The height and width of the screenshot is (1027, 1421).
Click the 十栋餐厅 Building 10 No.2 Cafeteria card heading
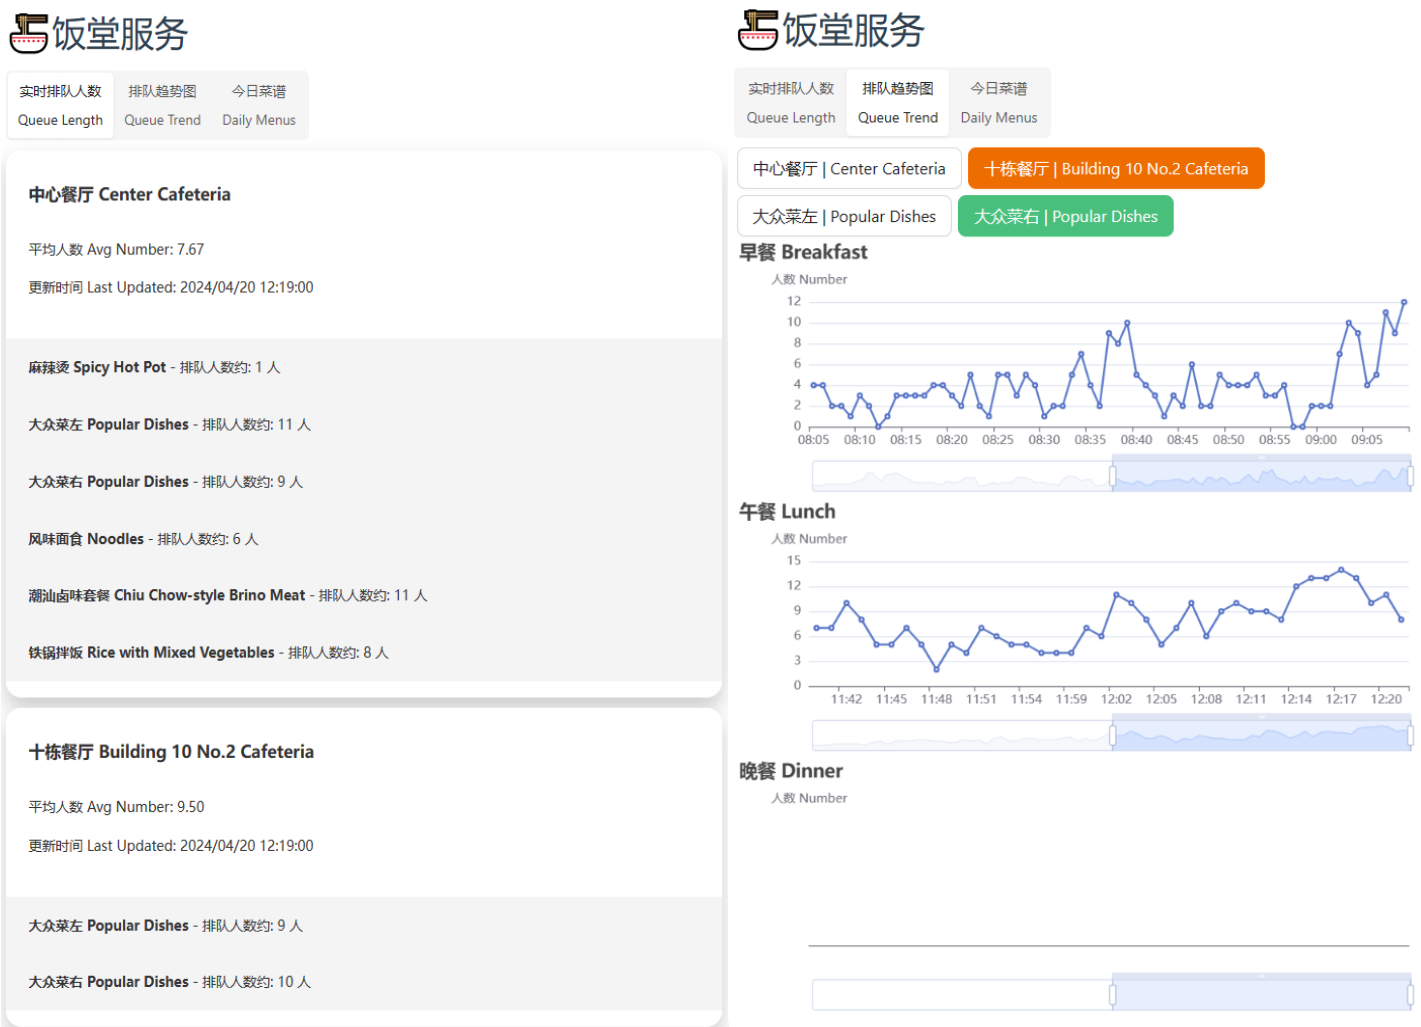click(171, 752)
